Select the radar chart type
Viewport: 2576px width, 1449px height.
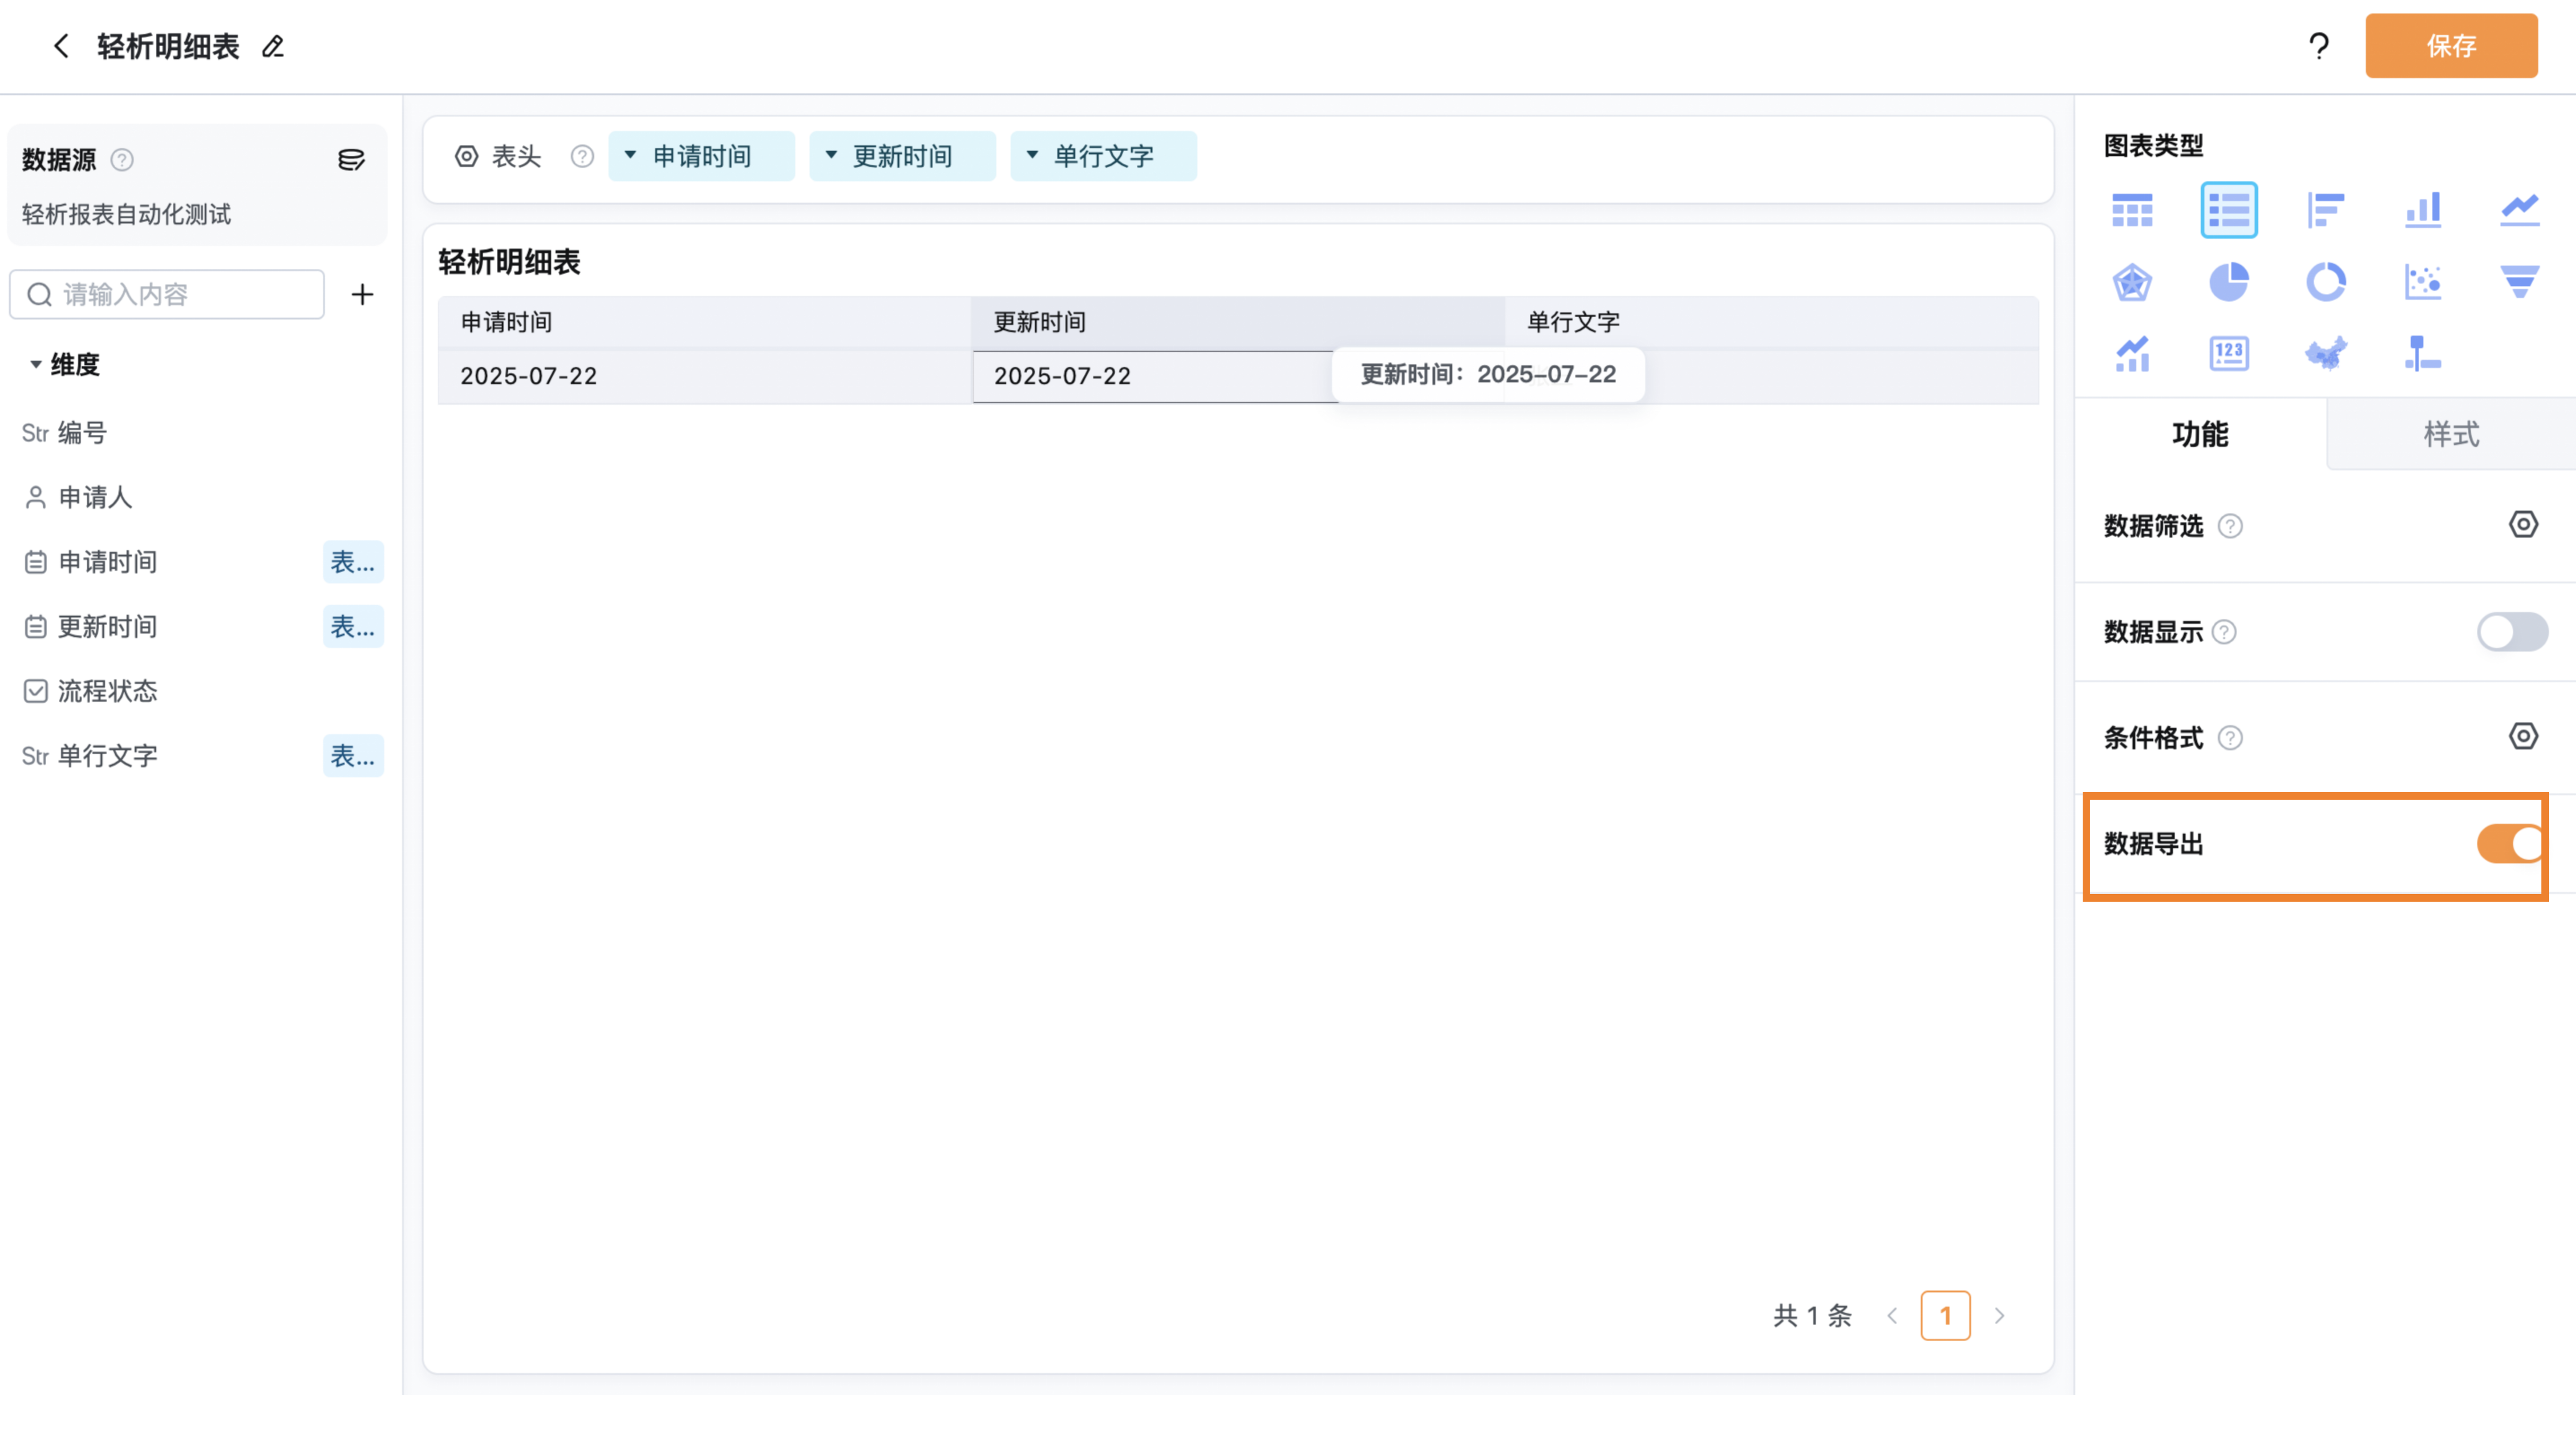click(2132, 282)
